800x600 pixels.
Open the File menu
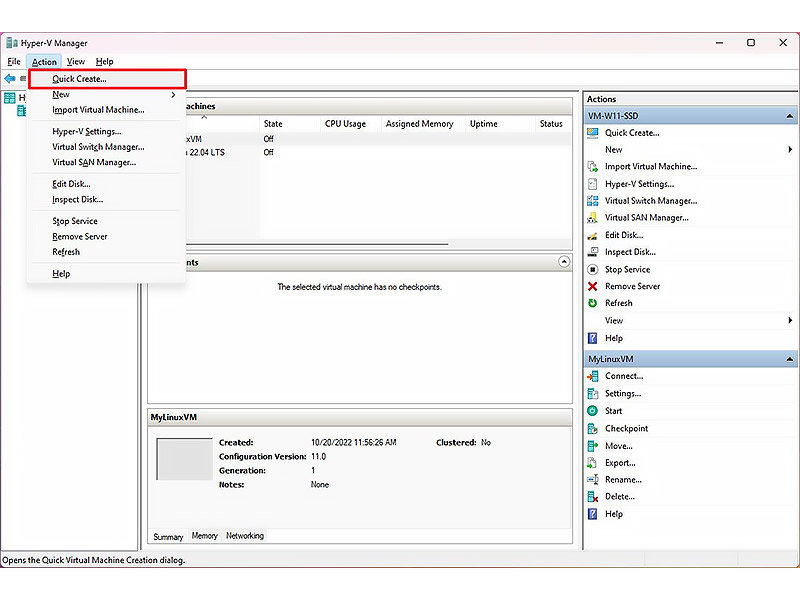click(x=14, y=62)
